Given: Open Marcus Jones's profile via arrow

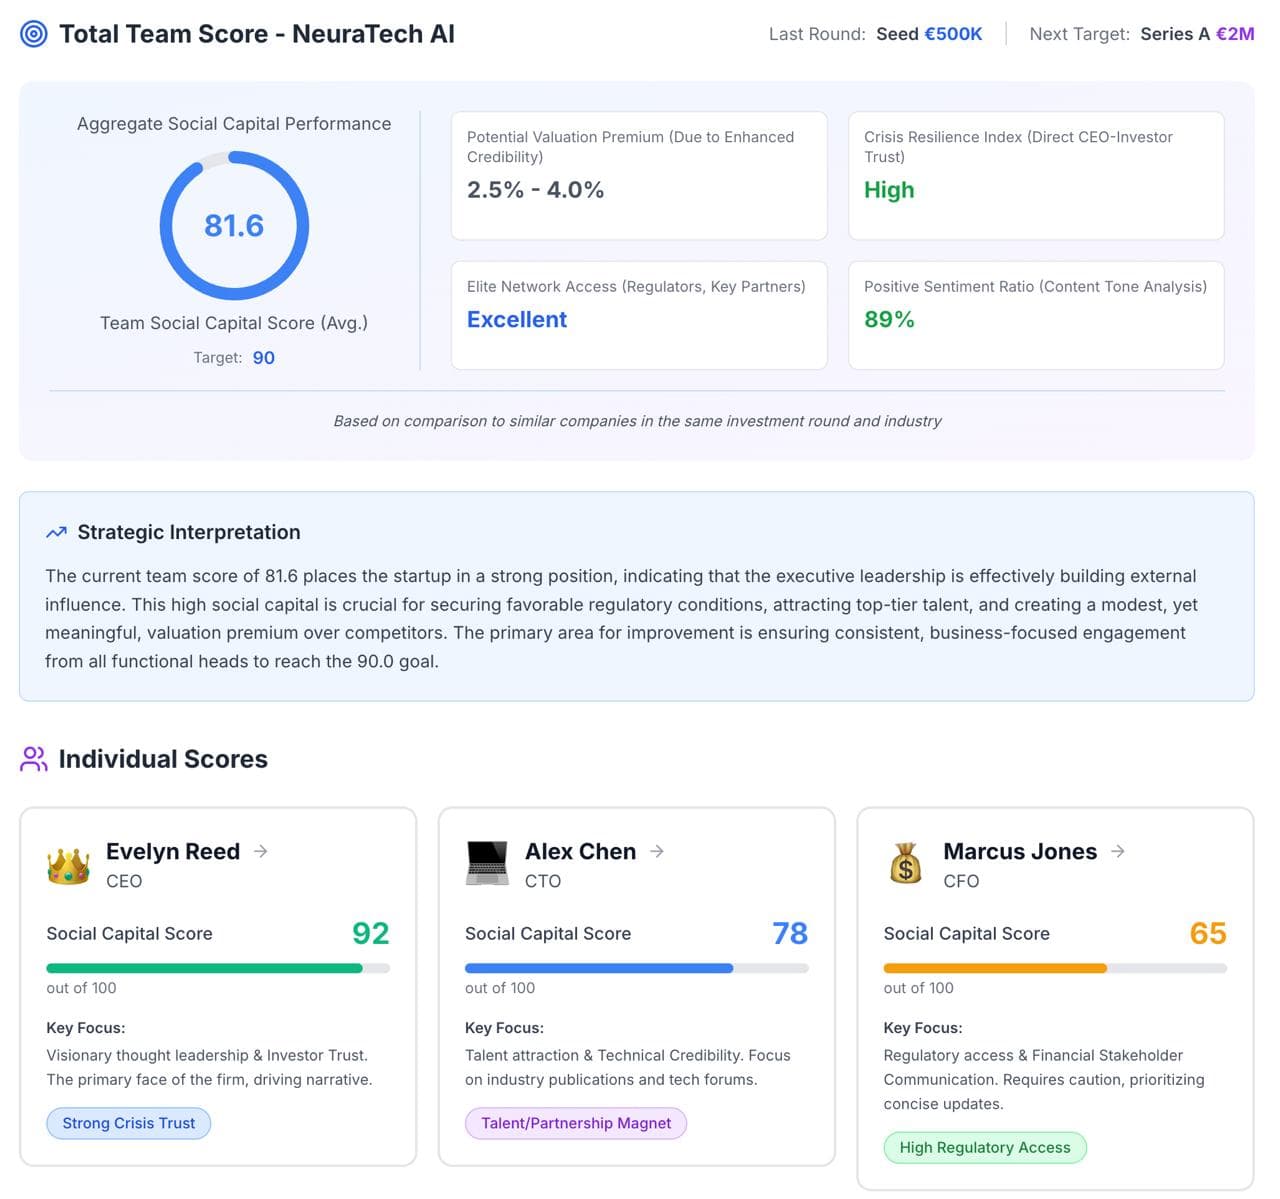Looking at the screenshot, I should pos(1117,852).
